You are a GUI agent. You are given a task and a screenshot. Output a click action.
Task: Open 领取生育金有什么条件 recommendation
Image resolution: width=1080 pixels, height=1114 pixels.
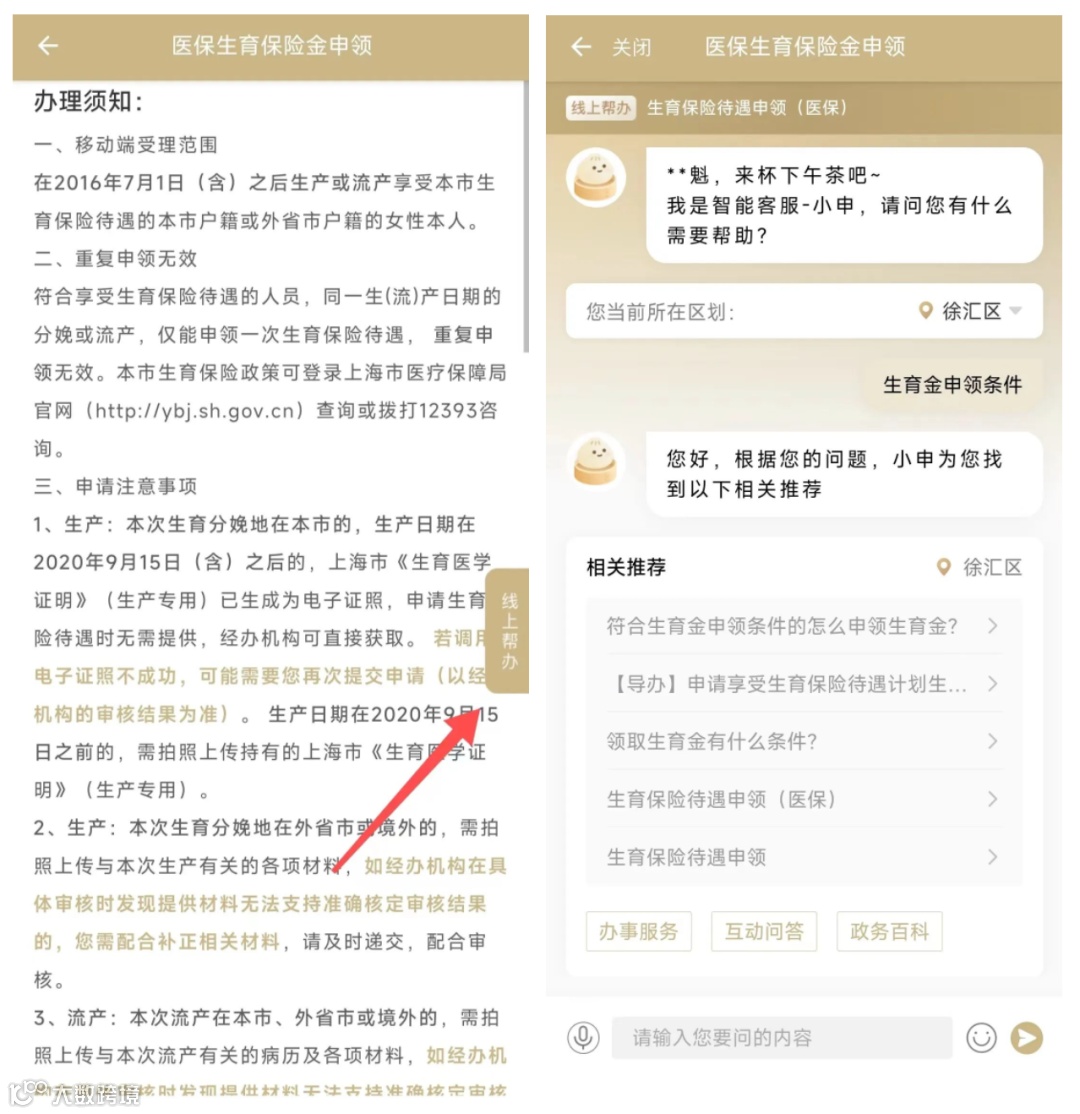click(x=804, y=741)
